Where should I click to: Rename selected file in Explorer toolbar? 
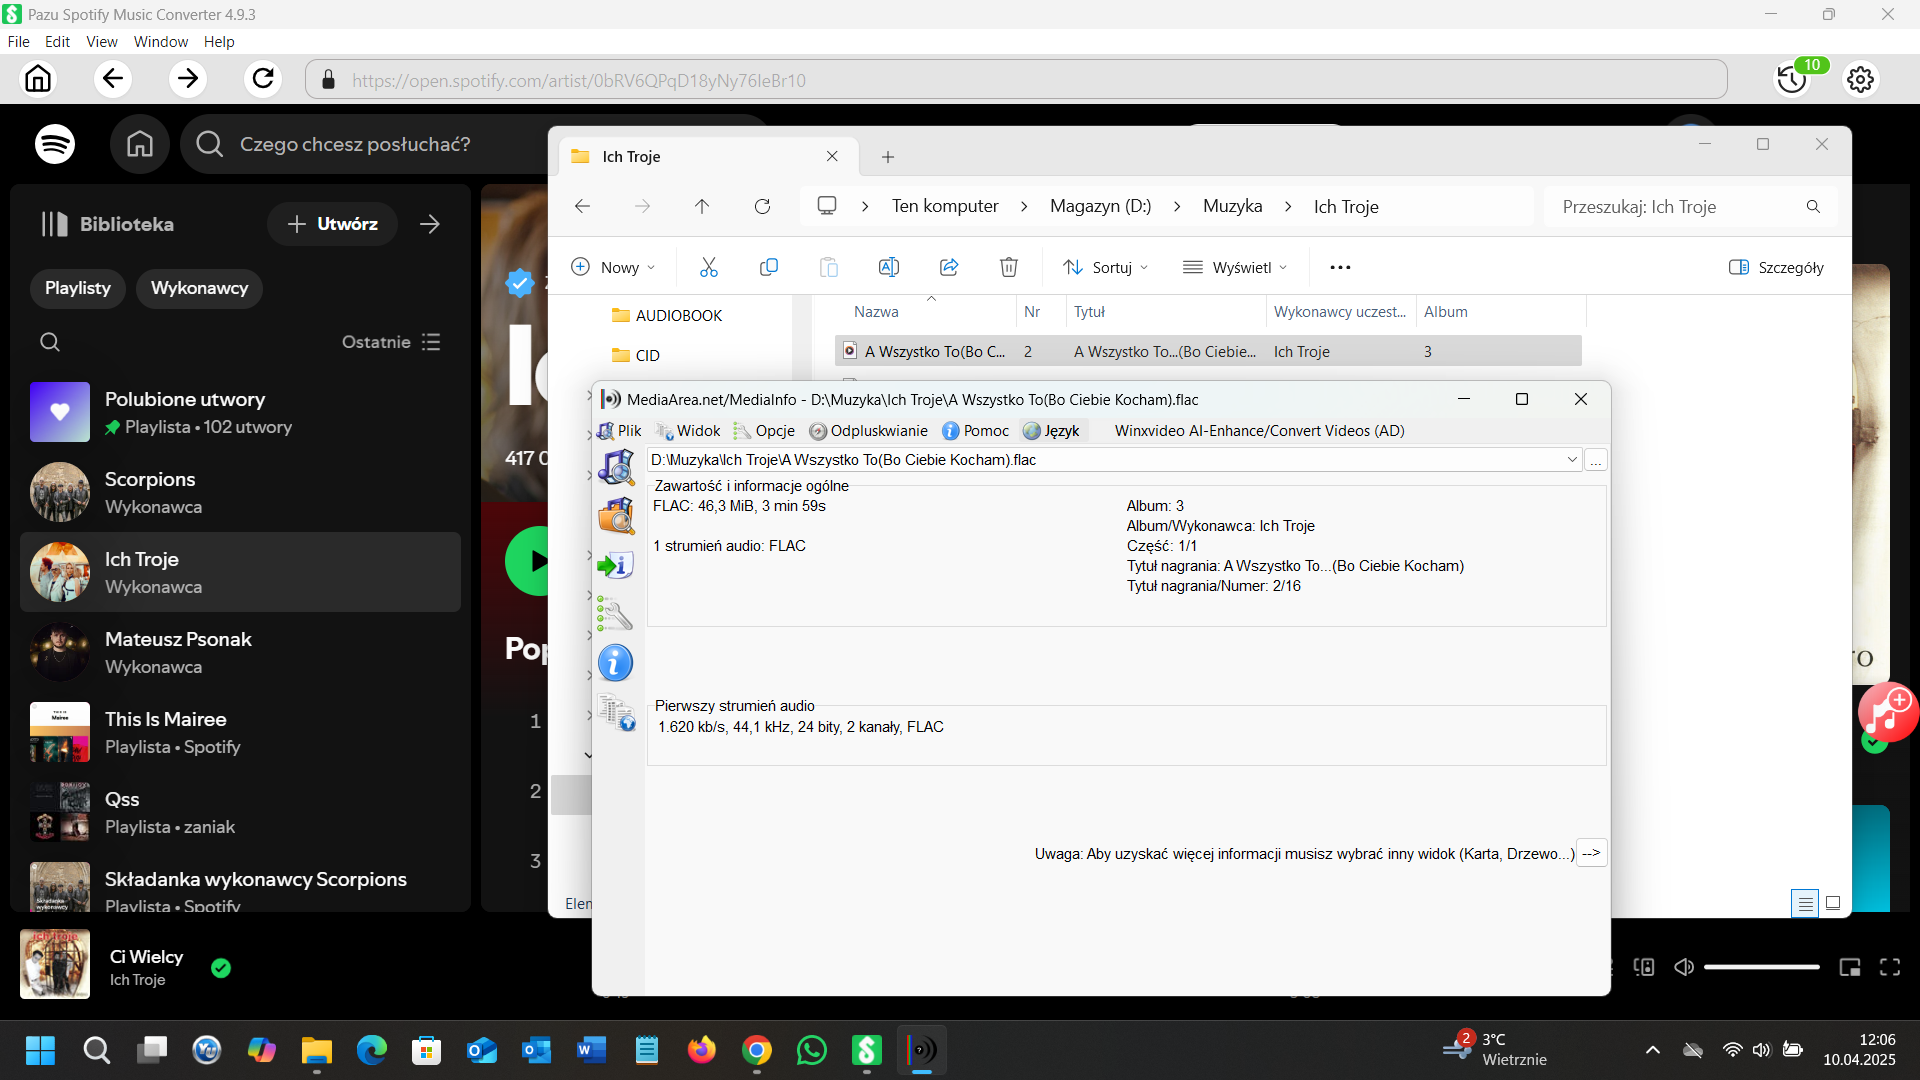(x=889, y=267)
